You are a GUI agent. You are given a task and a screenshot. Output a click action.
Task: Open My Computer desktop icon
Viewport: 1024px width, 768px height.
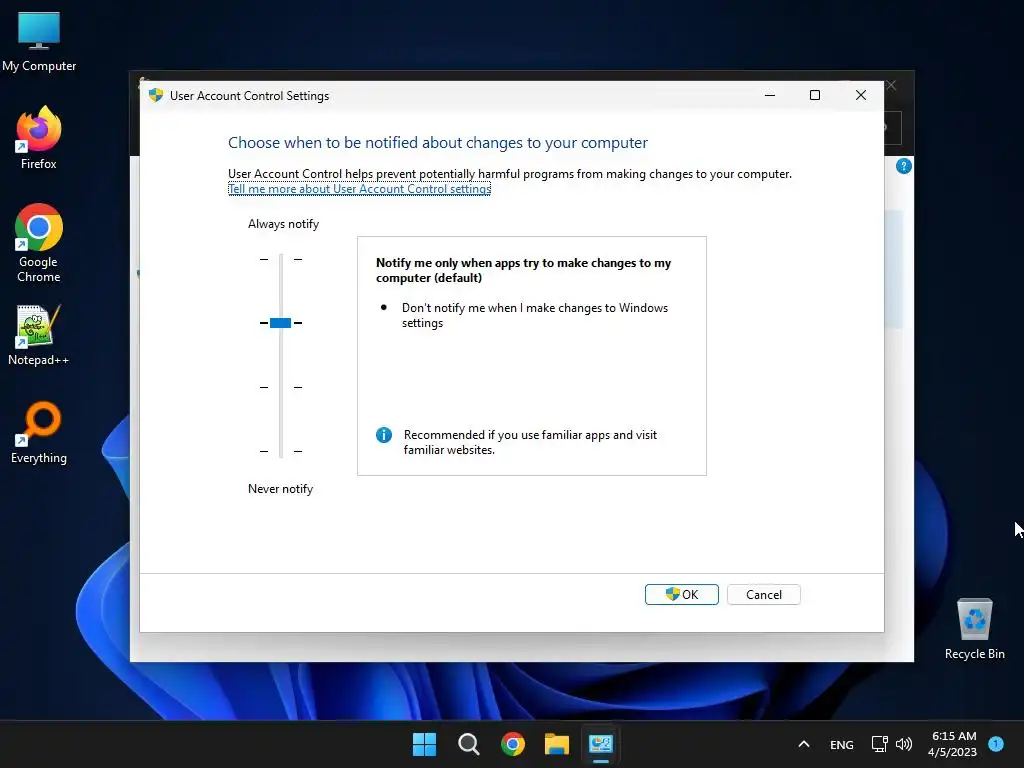[x=39, y=40]
